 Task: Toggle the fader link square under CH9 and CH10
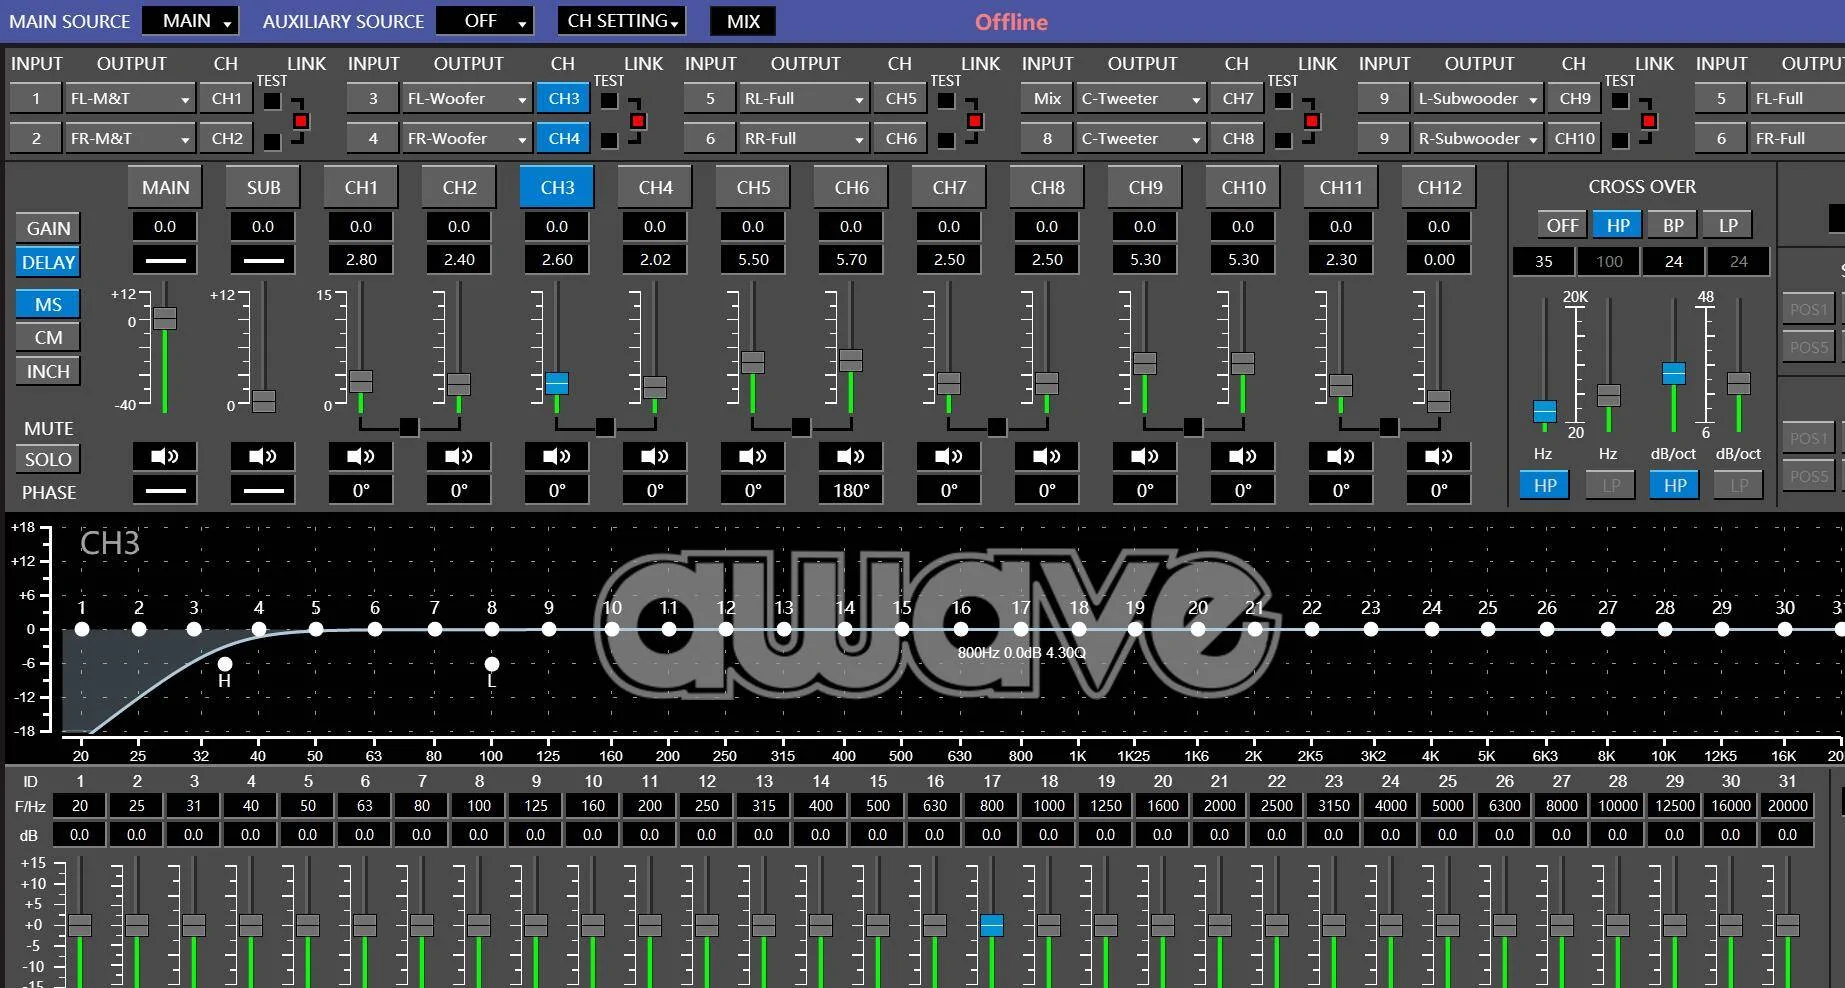click(1192, 427)
